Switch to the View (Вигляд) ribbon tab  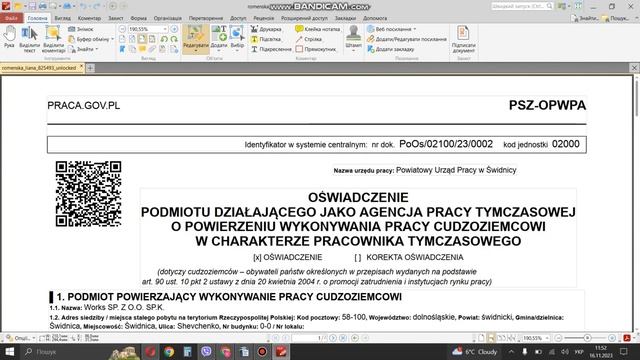[x=62, y=18]
